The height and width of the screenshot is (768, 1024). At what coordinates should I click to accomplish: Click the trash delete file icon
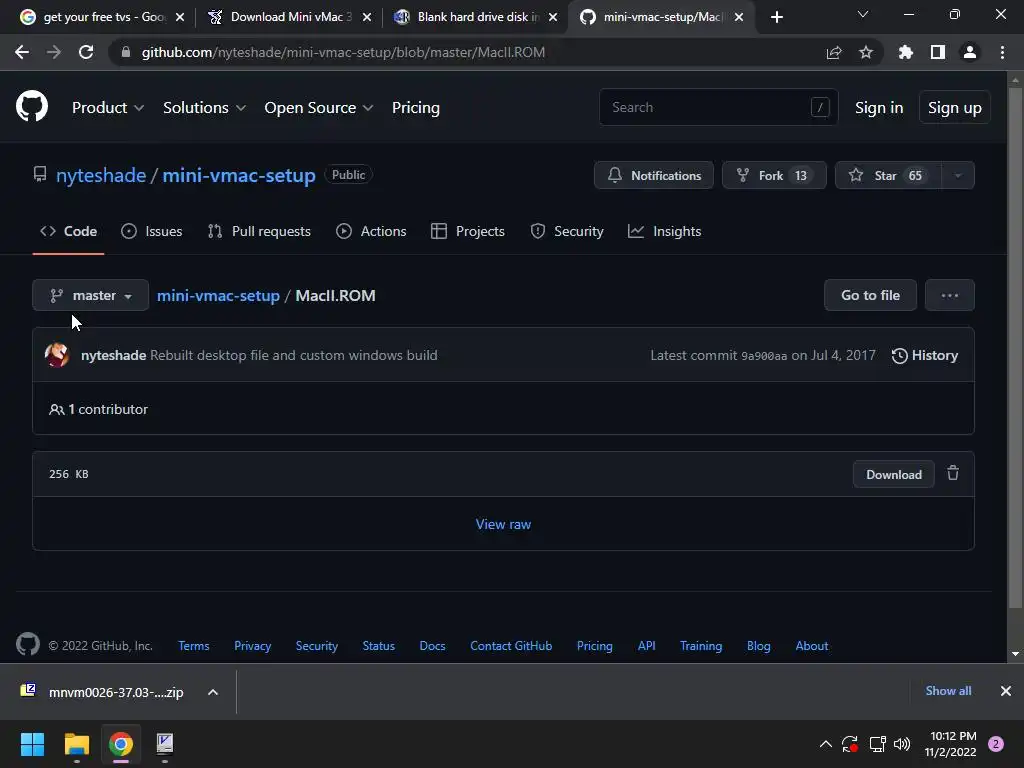click(953, 473)
